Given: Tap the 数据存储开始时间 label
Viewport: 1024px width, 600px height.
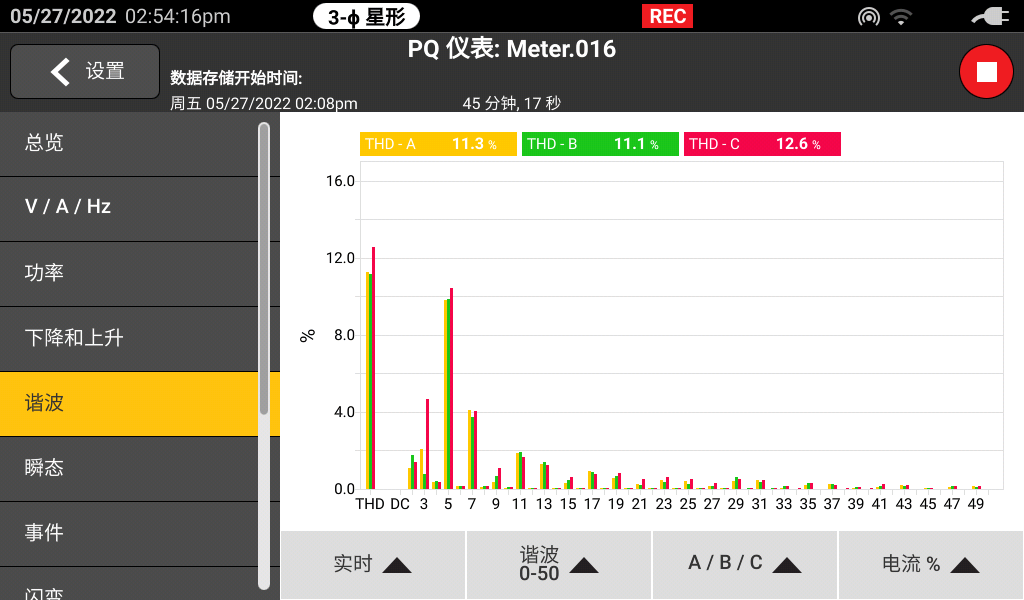Looking at the screenshot, I should tap(236, 78).
